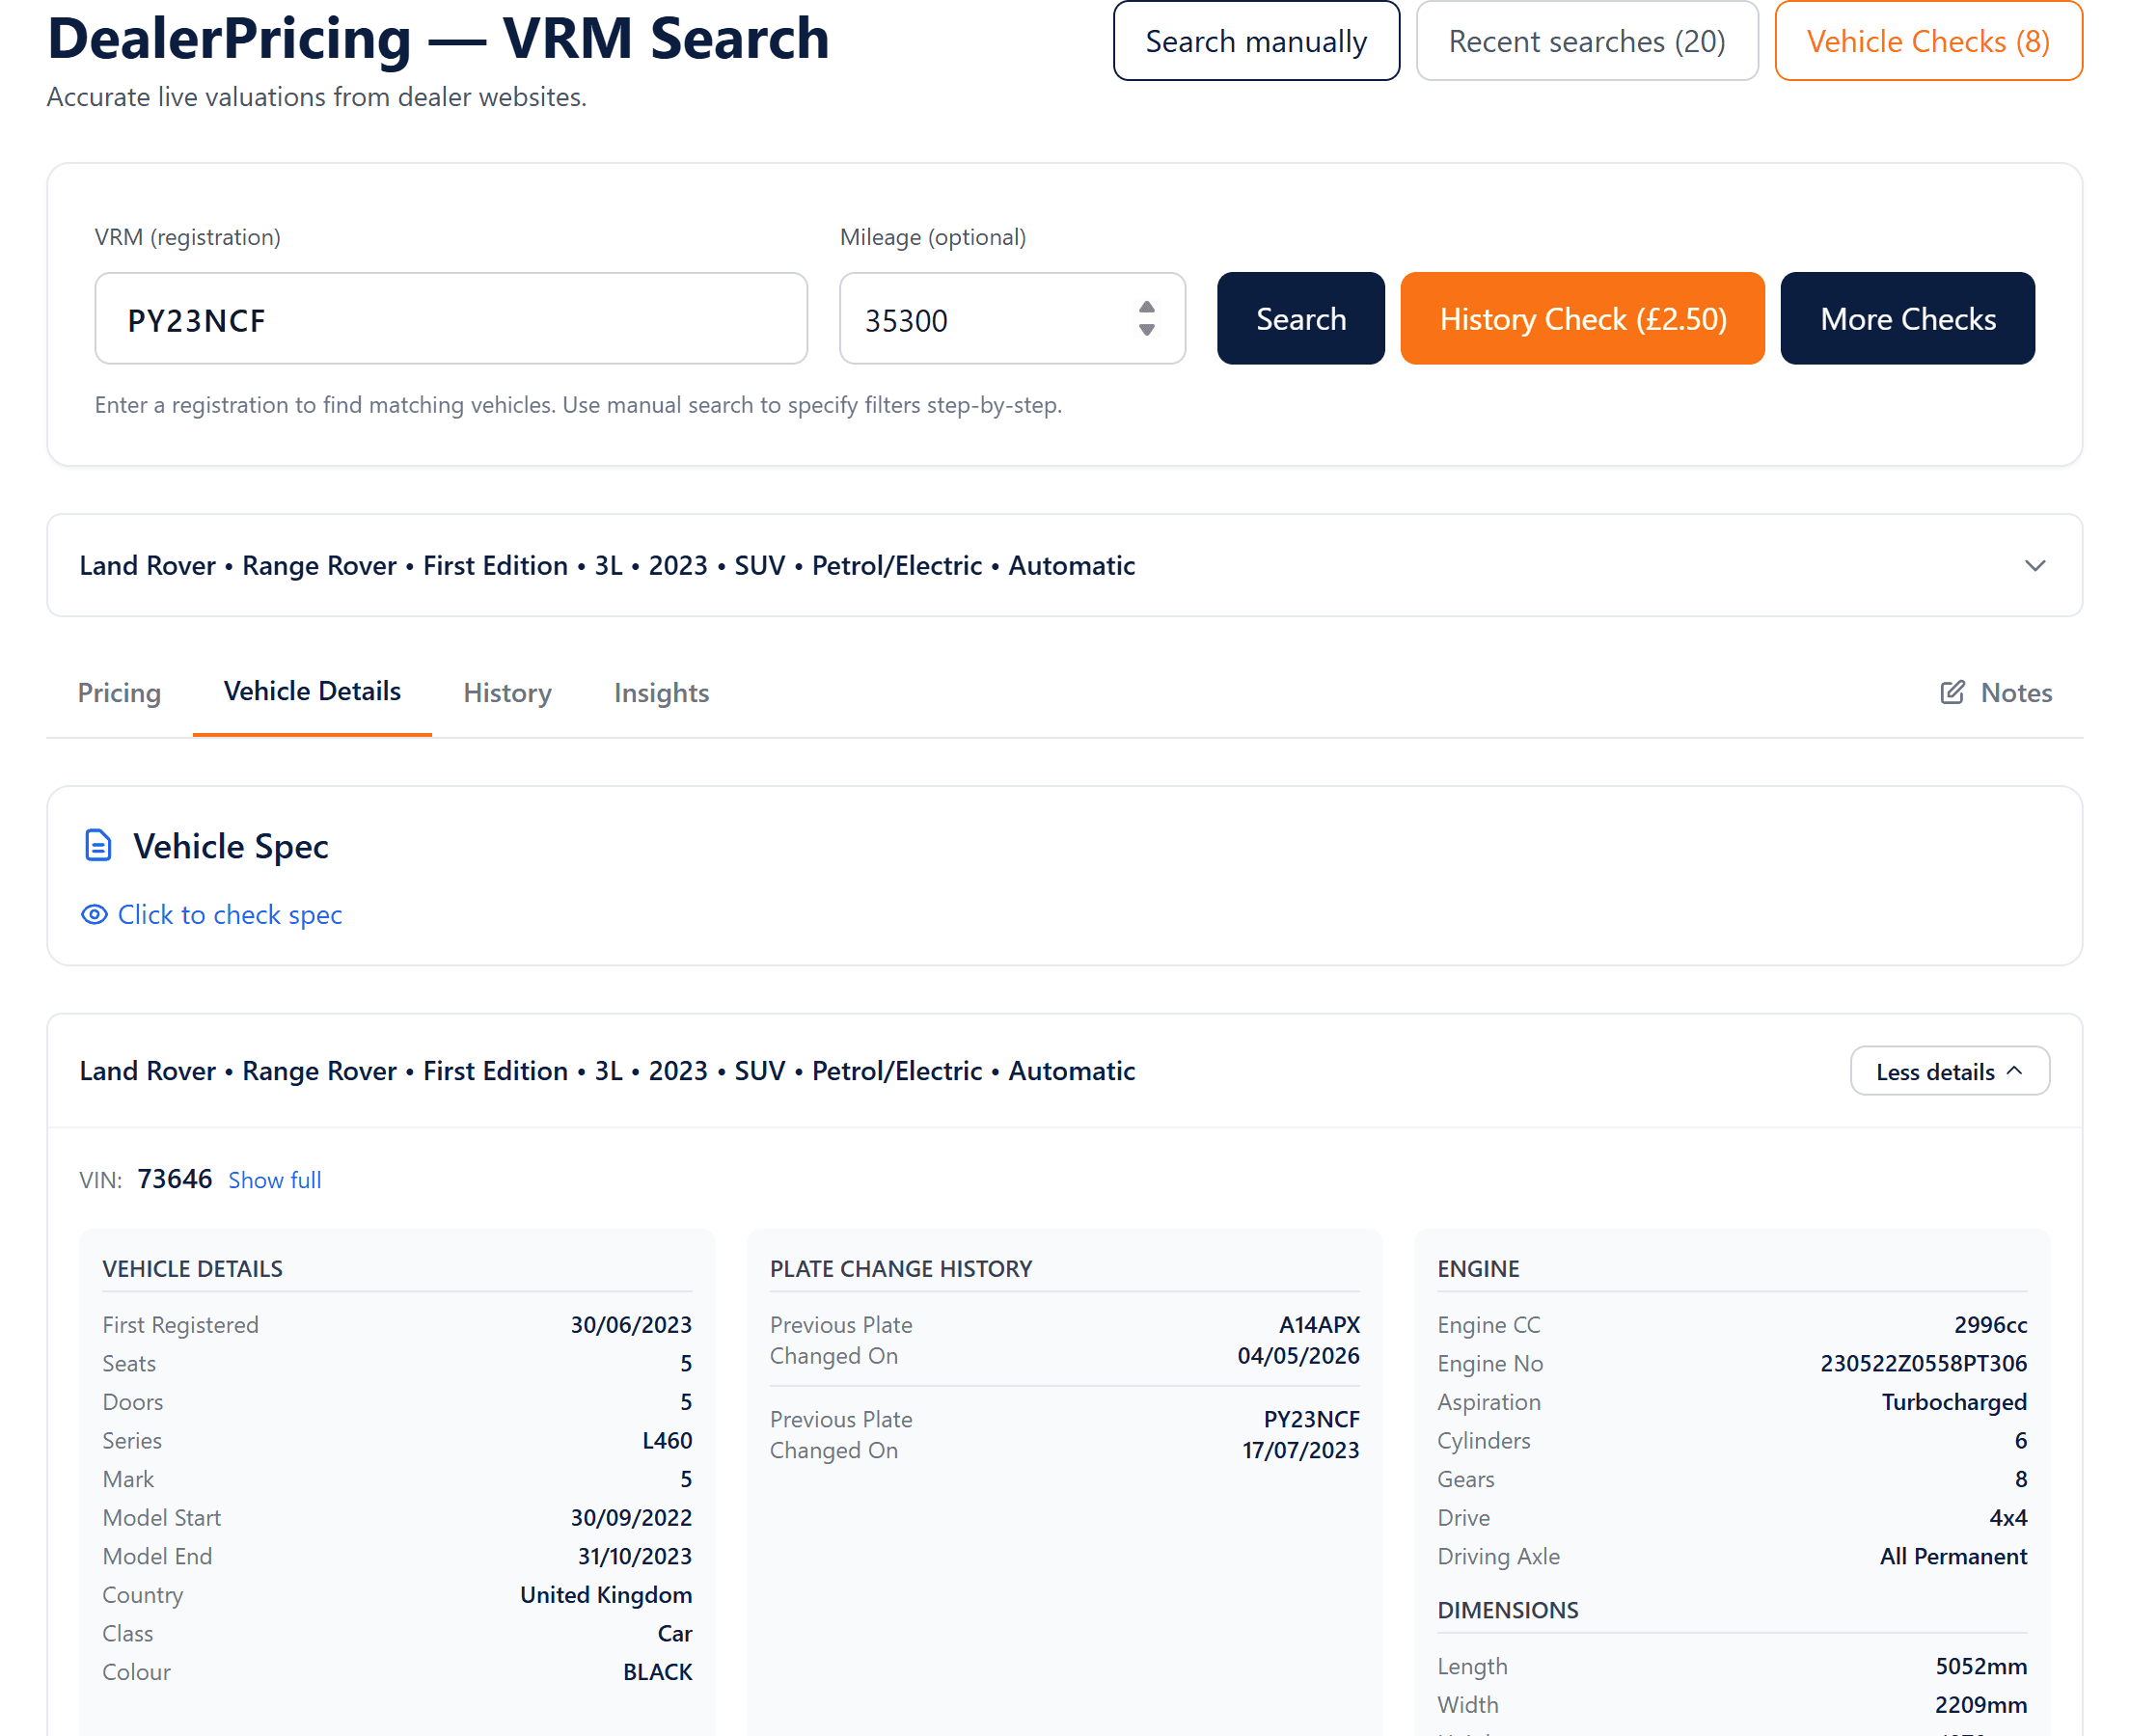Collapse details using the Less details button

click(x=1950, y=1071)
